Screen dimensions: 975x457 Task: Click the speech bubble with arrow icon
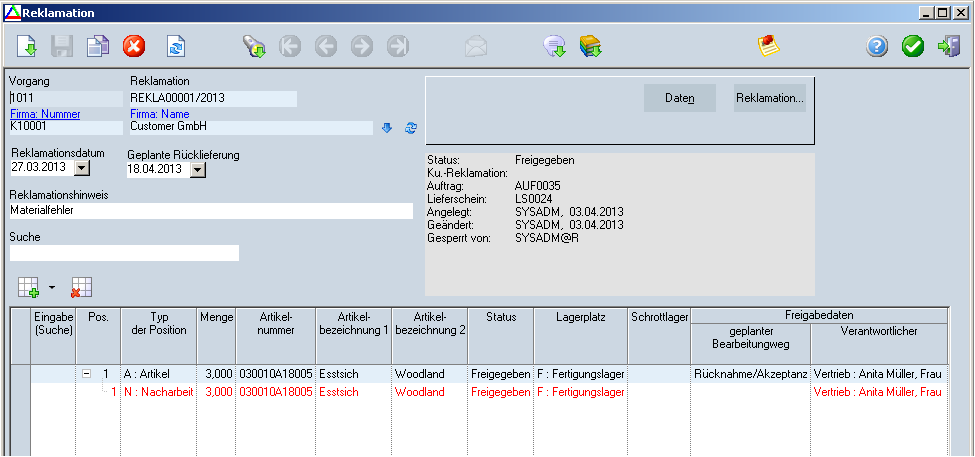click(x=554, y=46)
